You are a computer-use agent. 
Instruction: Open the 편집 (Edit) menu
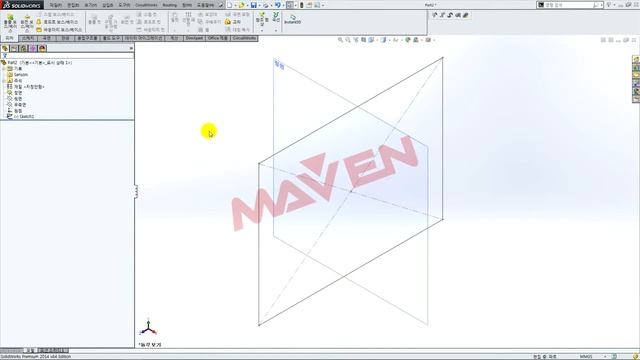[73, 5]
